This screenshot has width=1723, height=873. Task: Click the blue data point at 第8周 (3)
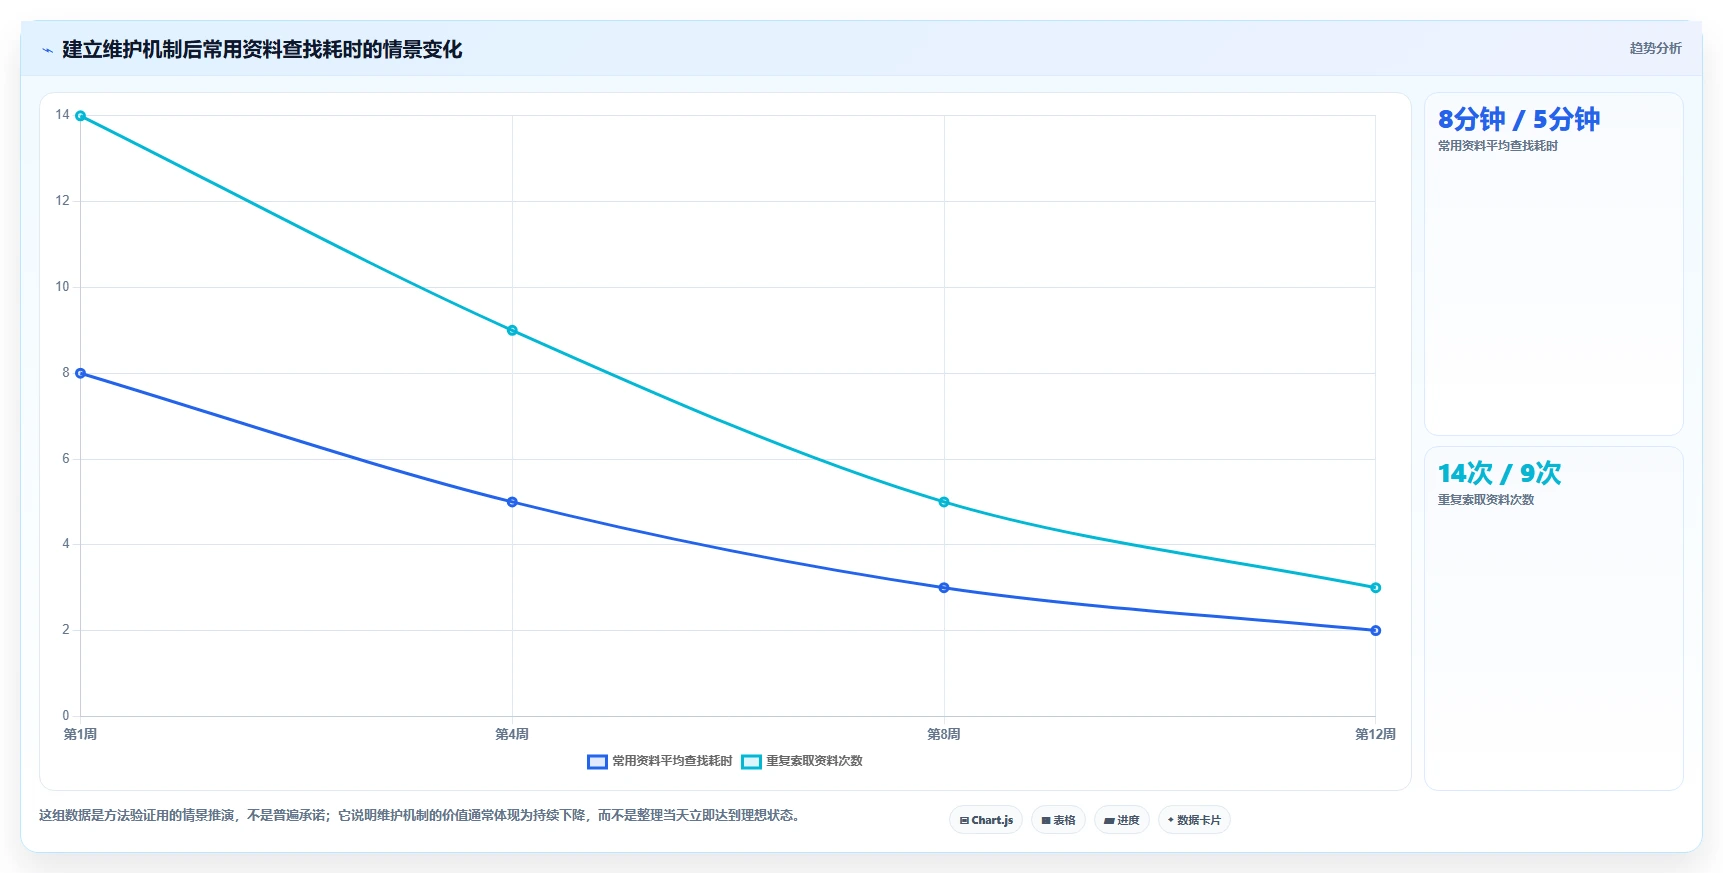(944, 588)
